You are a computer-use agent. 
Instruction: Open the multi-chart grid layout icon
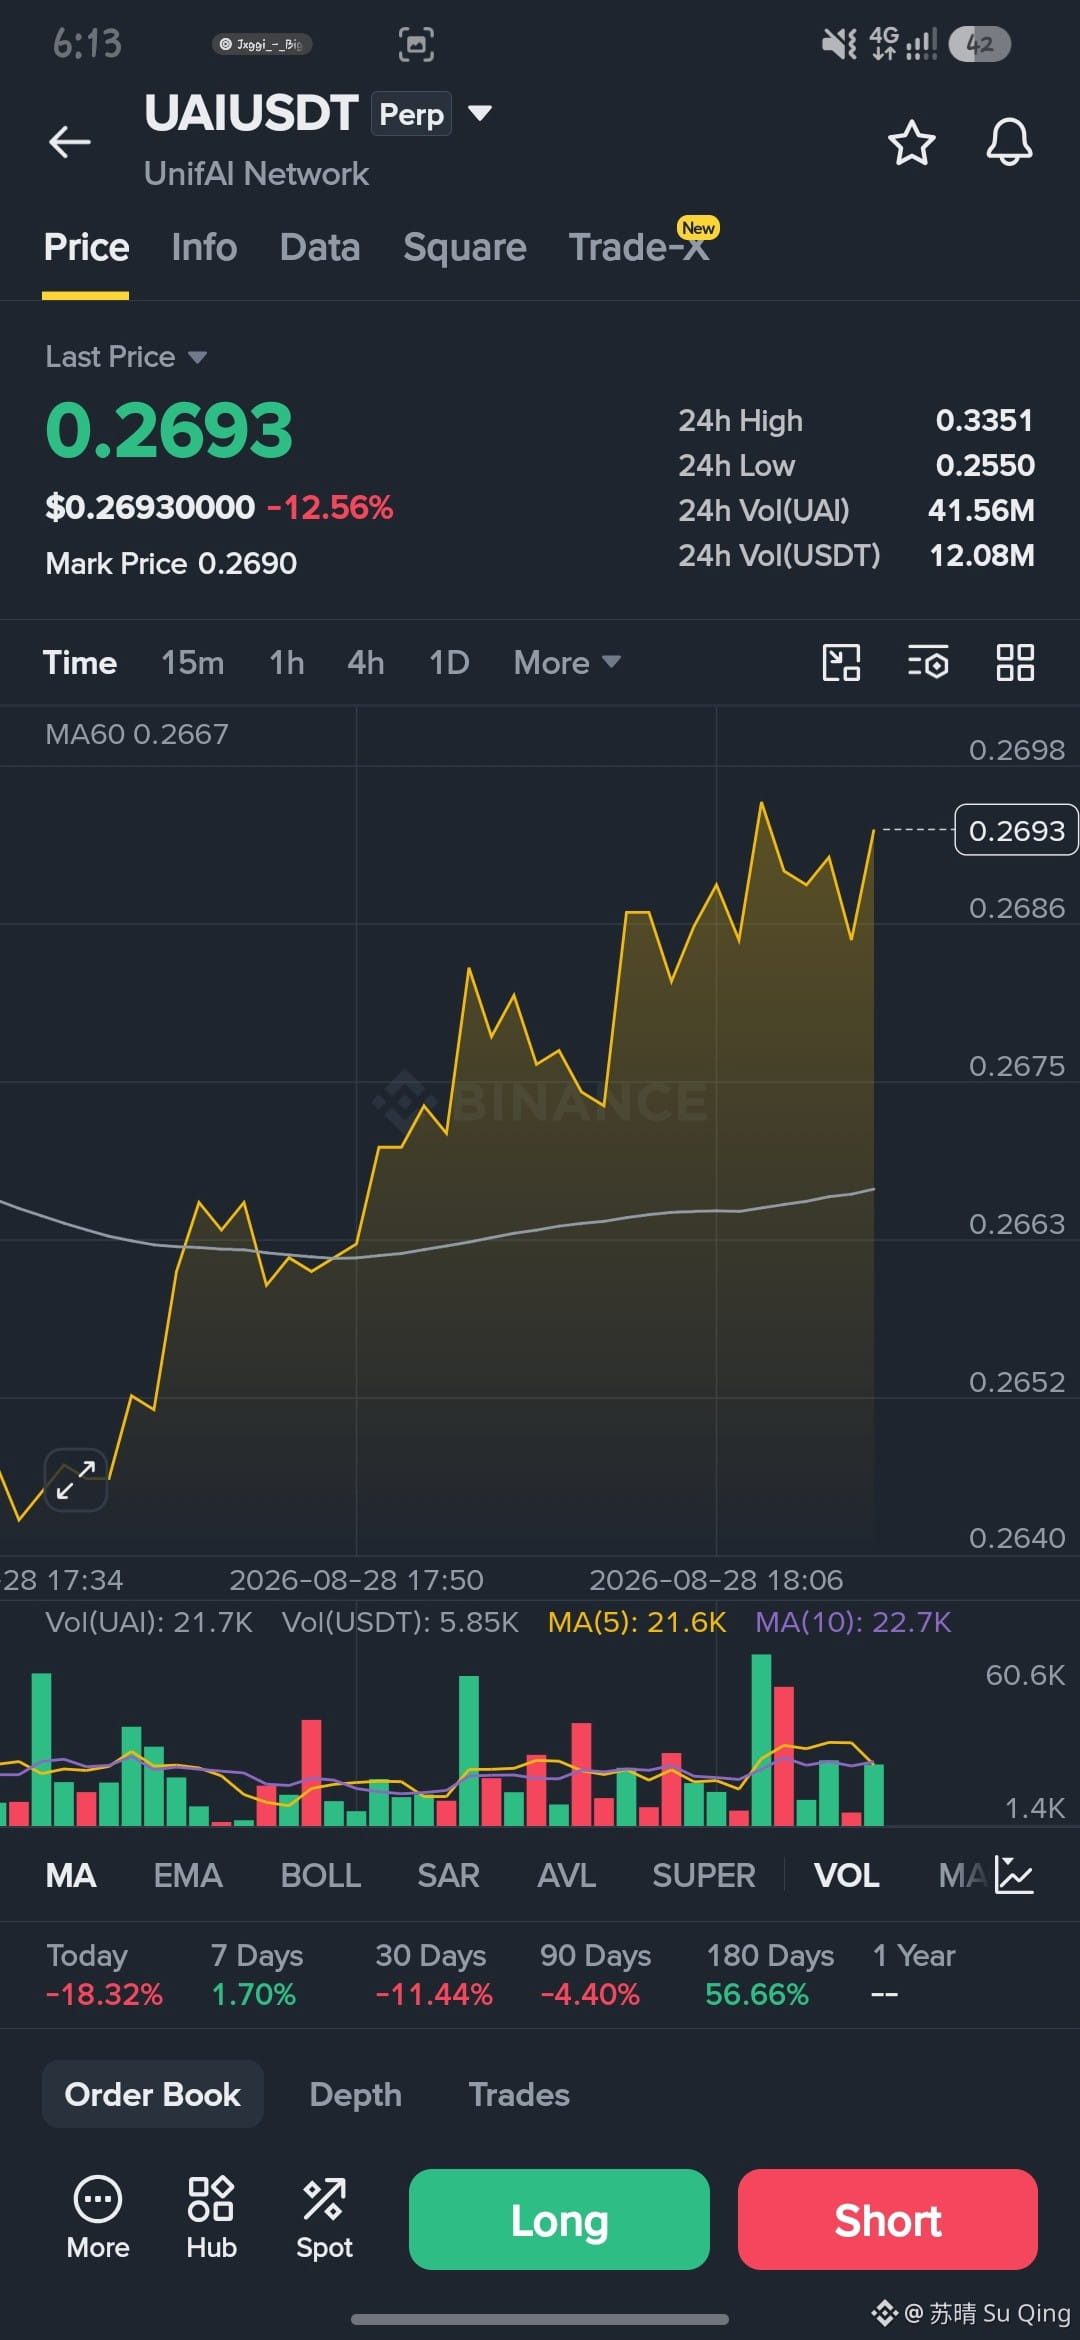[x=1015, y=662]
